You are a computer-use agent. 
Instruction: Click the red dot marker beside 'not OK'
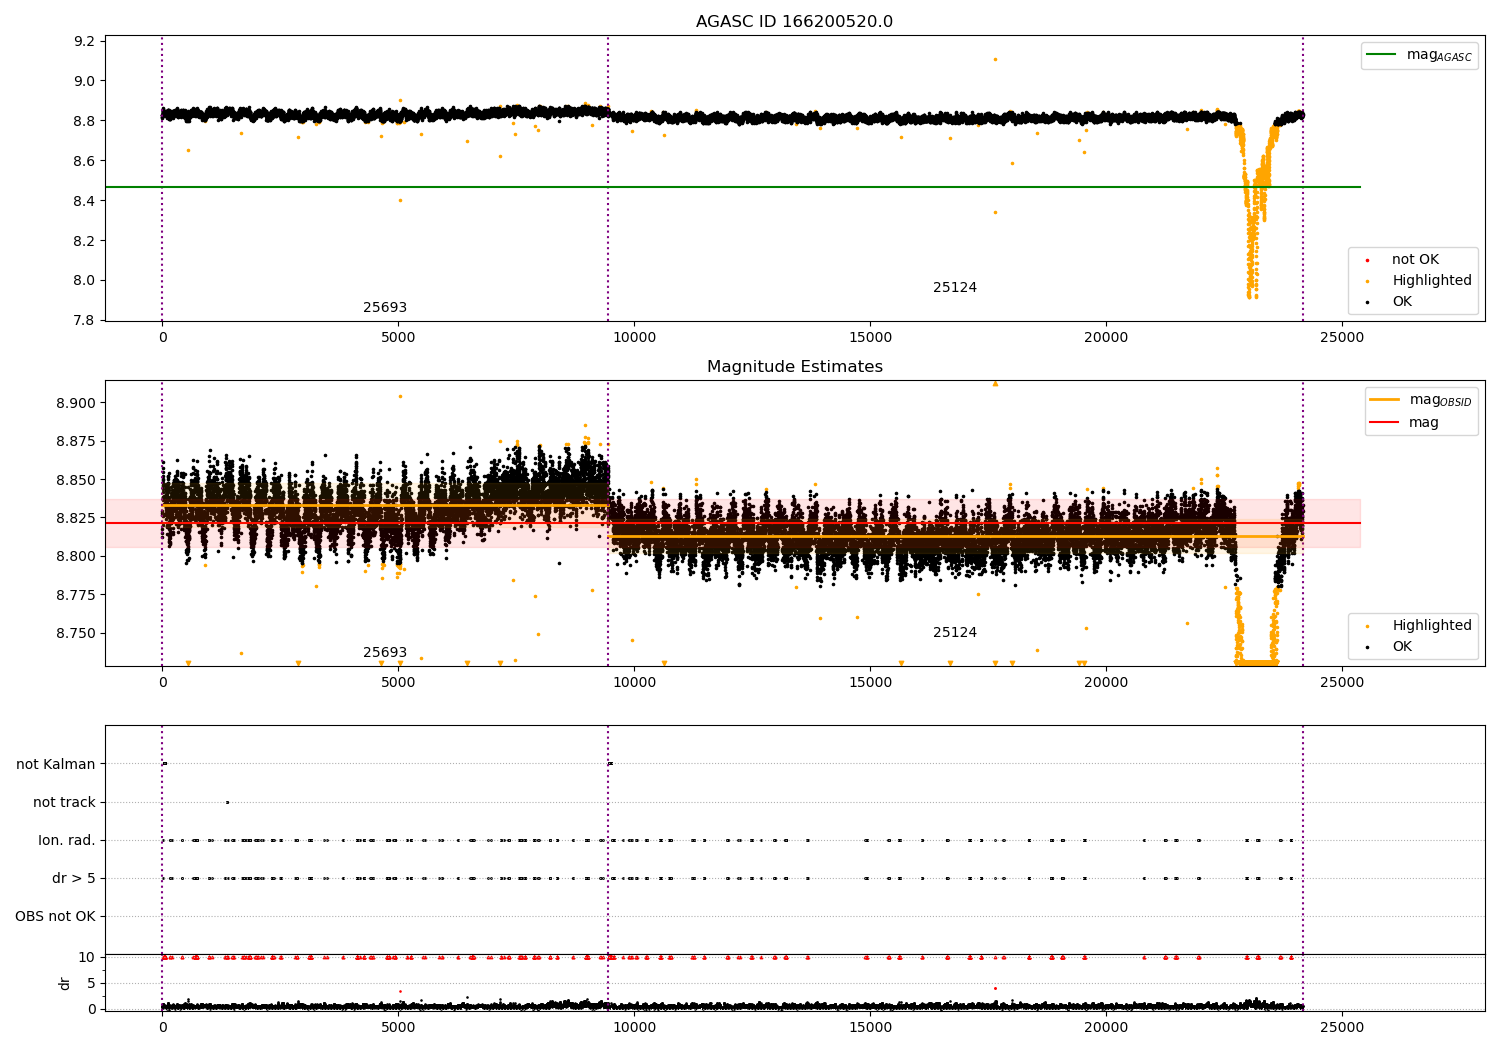(1367, 260)
